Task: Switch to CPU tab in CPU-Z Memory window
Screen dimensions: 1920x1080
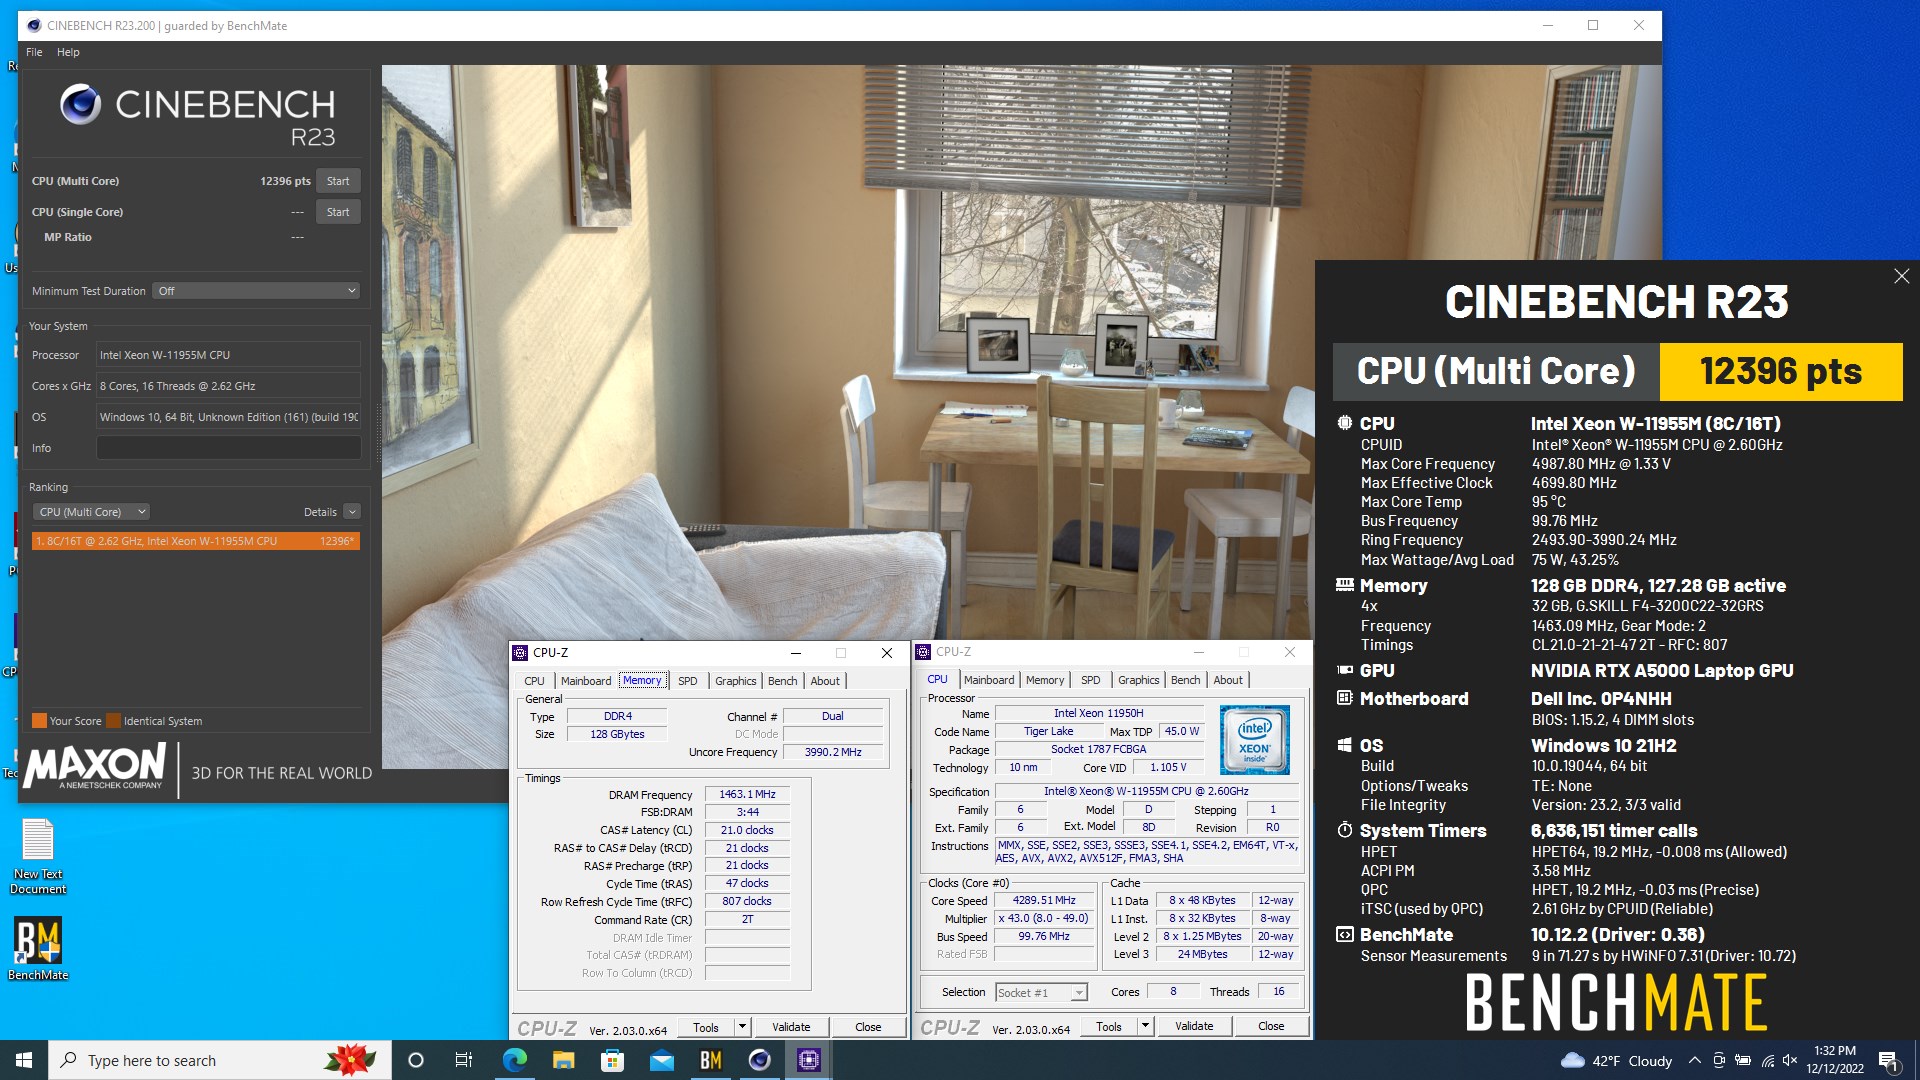Action: tap(535, 681)
